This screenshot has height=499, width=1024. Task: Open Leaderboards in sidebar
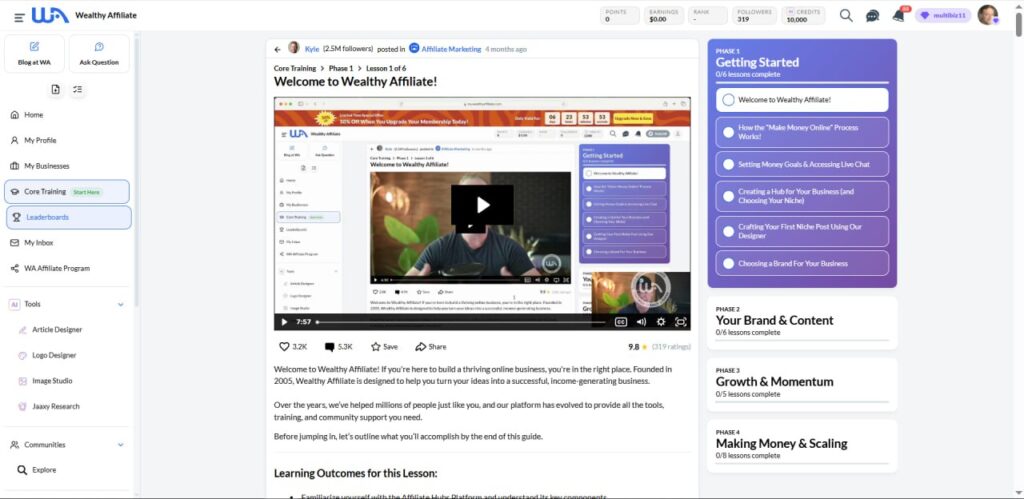click(x=69, y=217)
